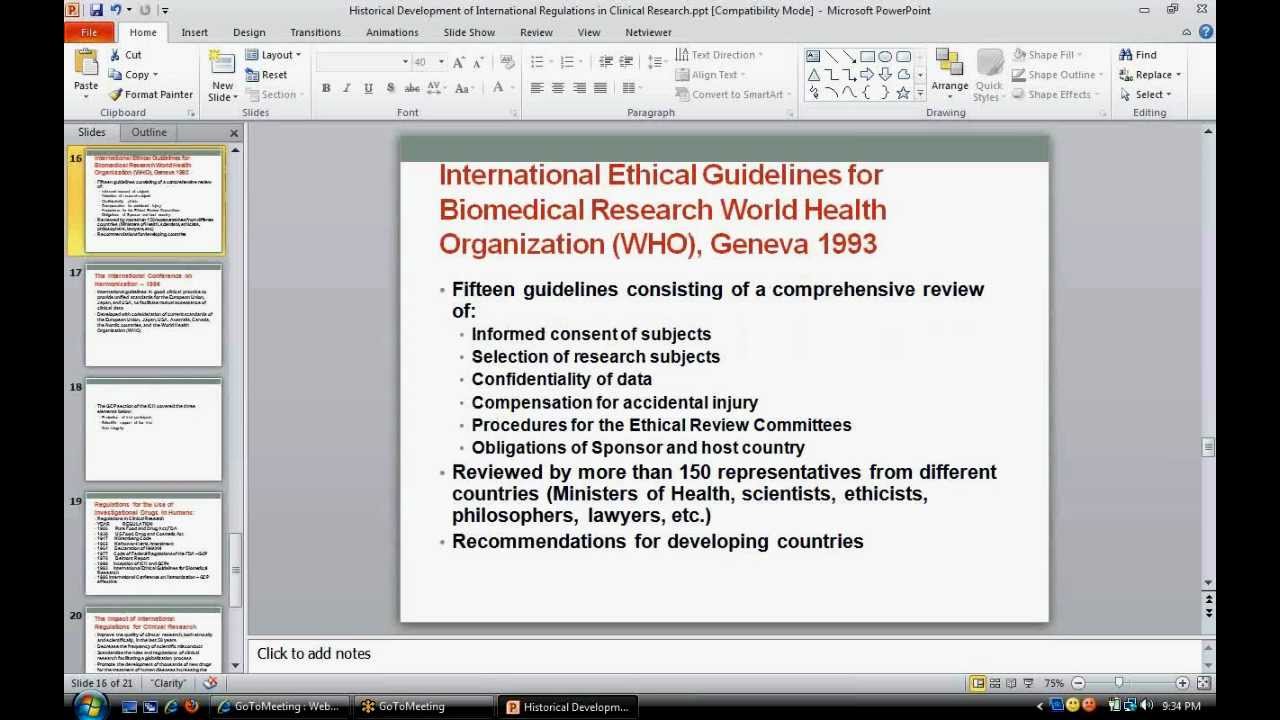Switch to Normal view in status bar
This screenshot has height=720, width=1280.
[x=978, y=683]
